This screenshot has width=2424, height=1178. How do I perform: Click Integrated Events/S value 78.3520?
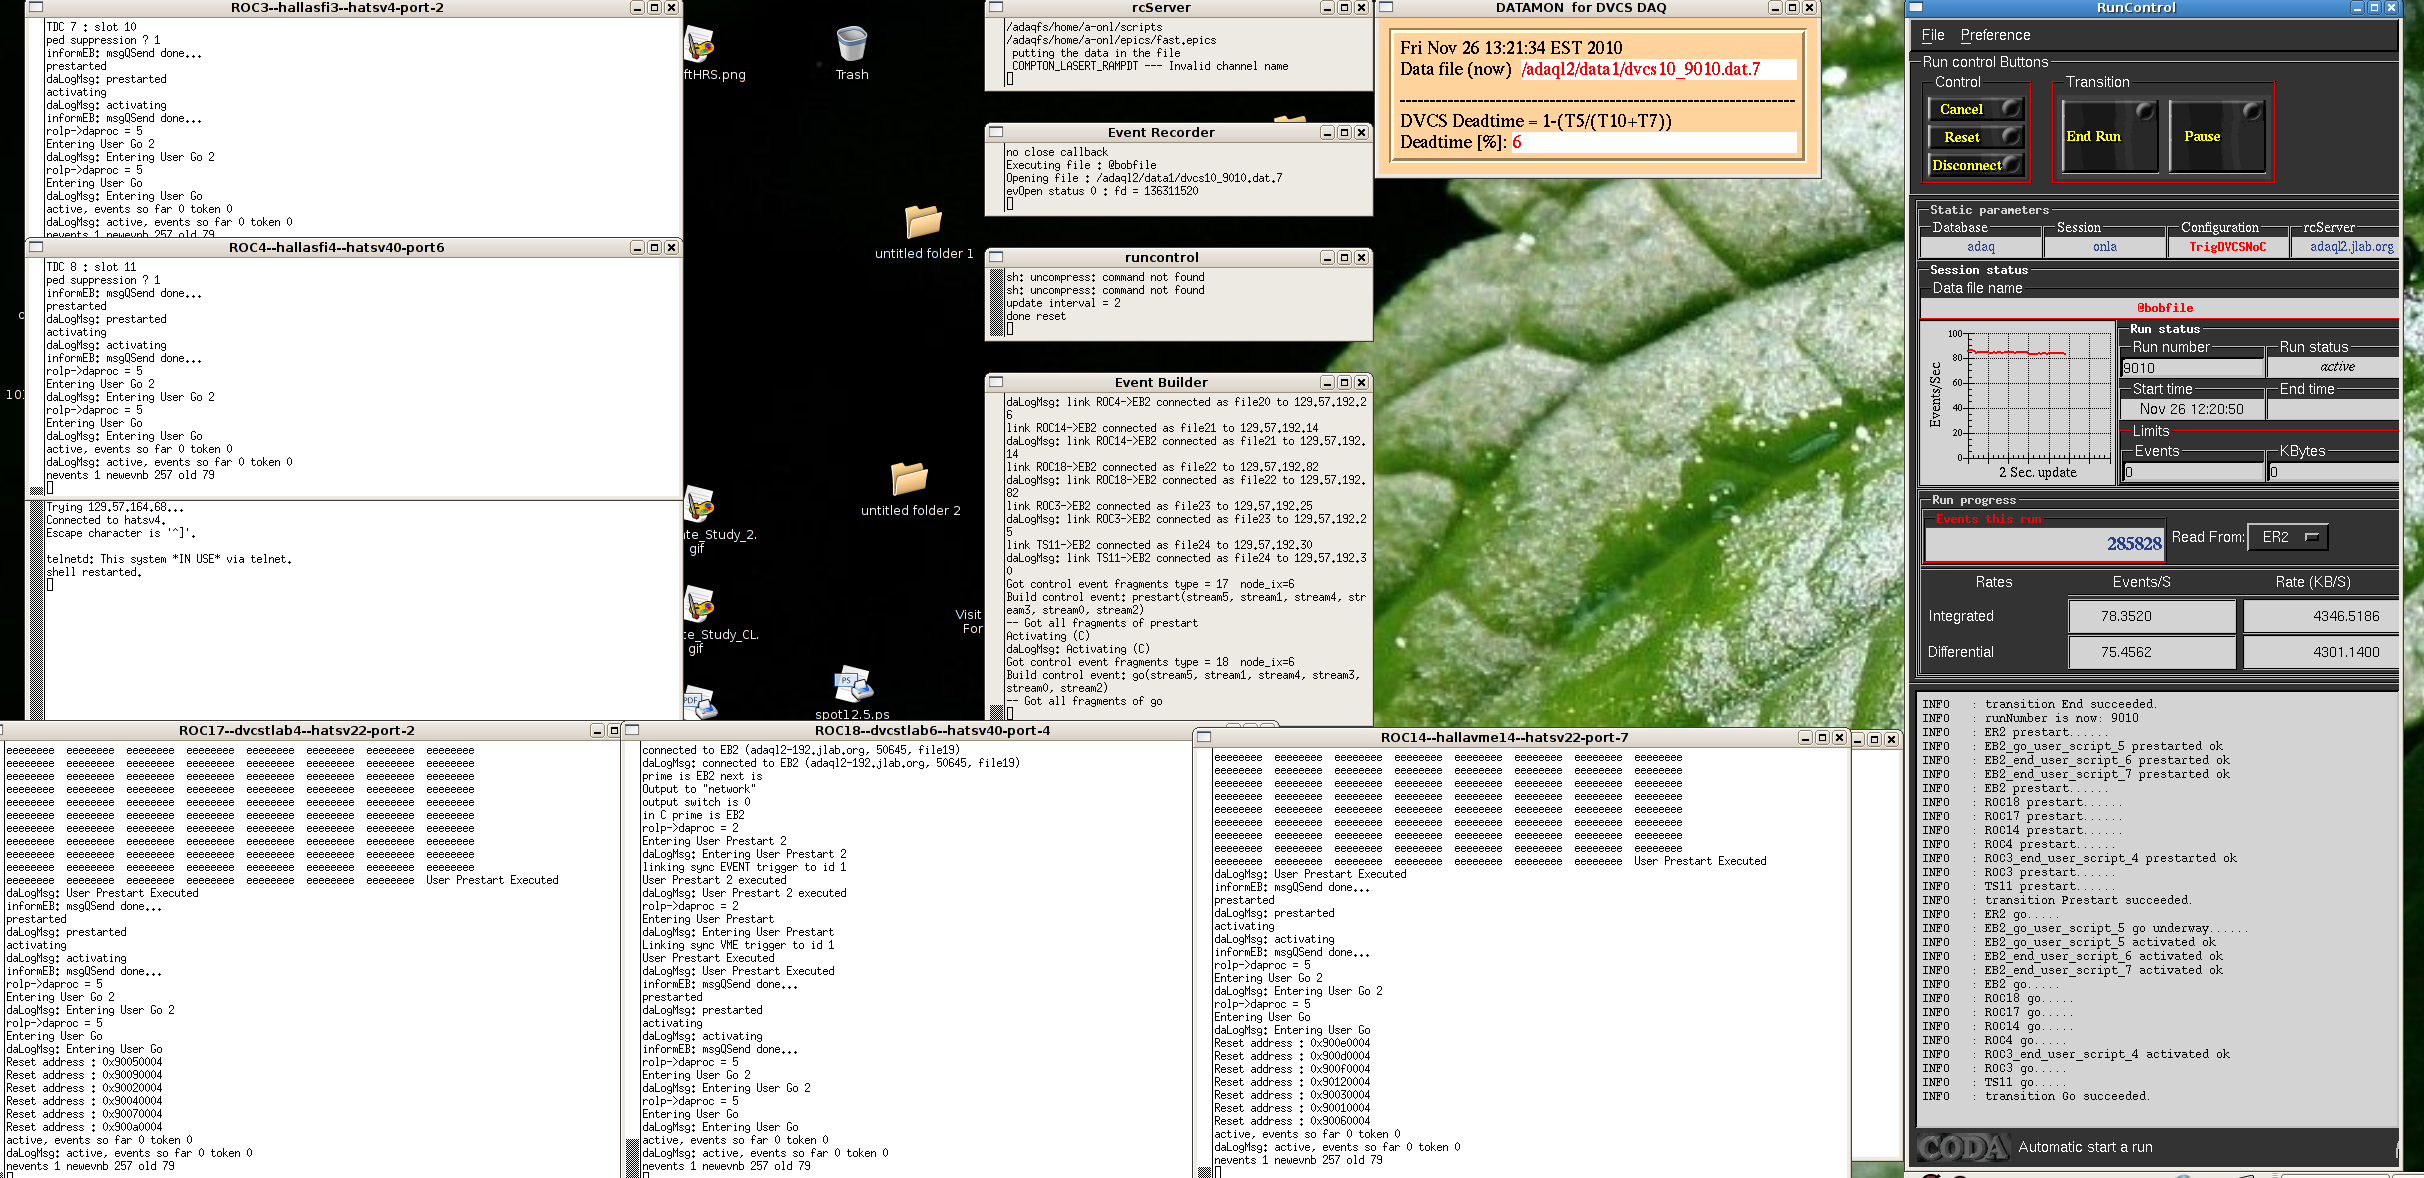point(2151,616)
